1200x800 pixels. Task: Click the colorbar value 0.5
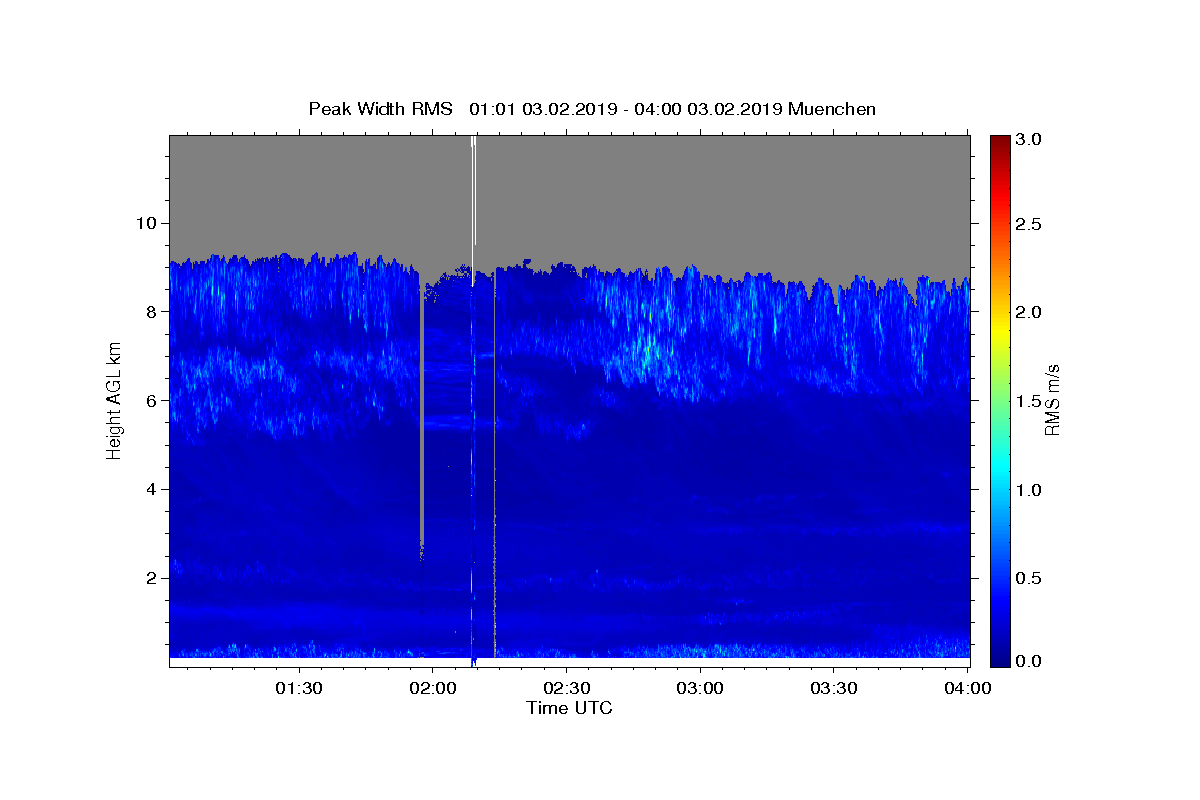click(1029, 578)
